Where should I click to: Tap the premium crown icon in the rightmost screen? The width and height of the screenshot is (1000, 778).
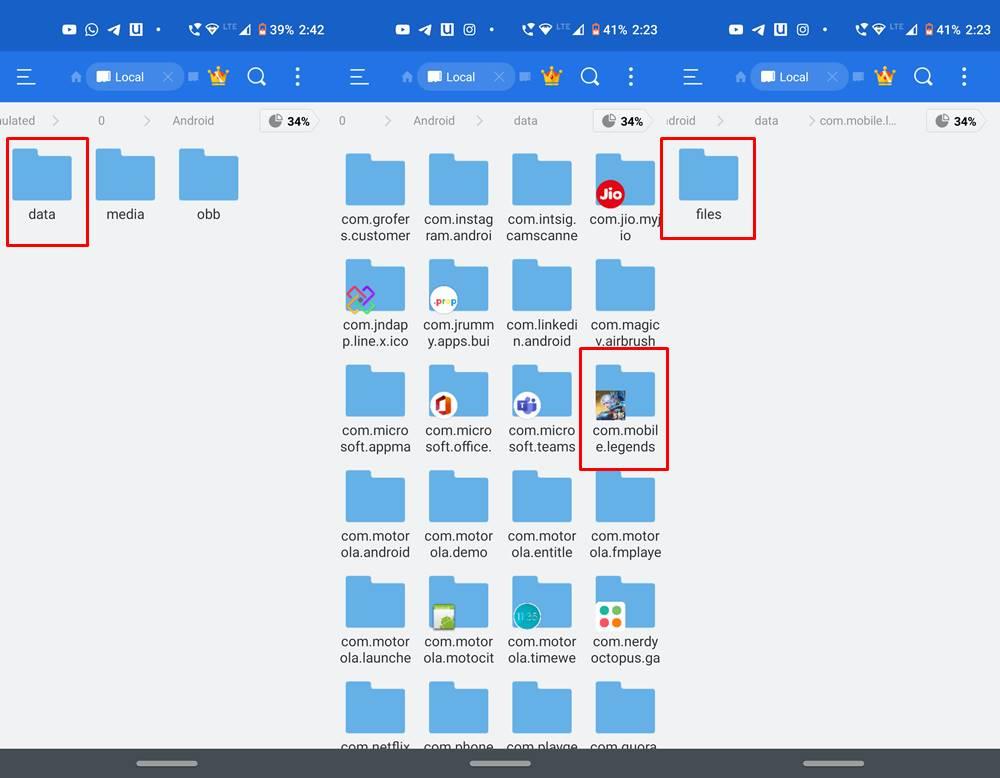[884, 77]
